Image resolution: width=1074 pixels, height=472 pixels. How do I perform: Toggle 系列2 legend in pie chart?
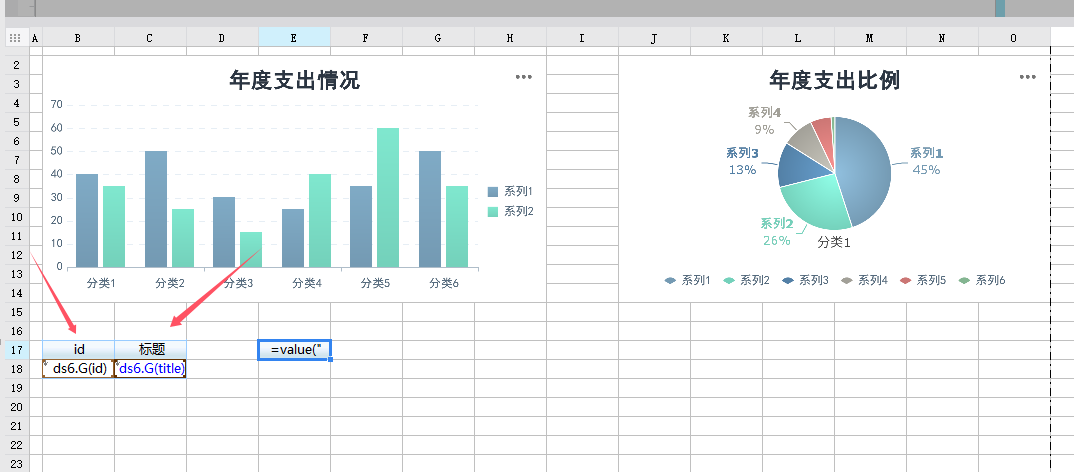747,280
